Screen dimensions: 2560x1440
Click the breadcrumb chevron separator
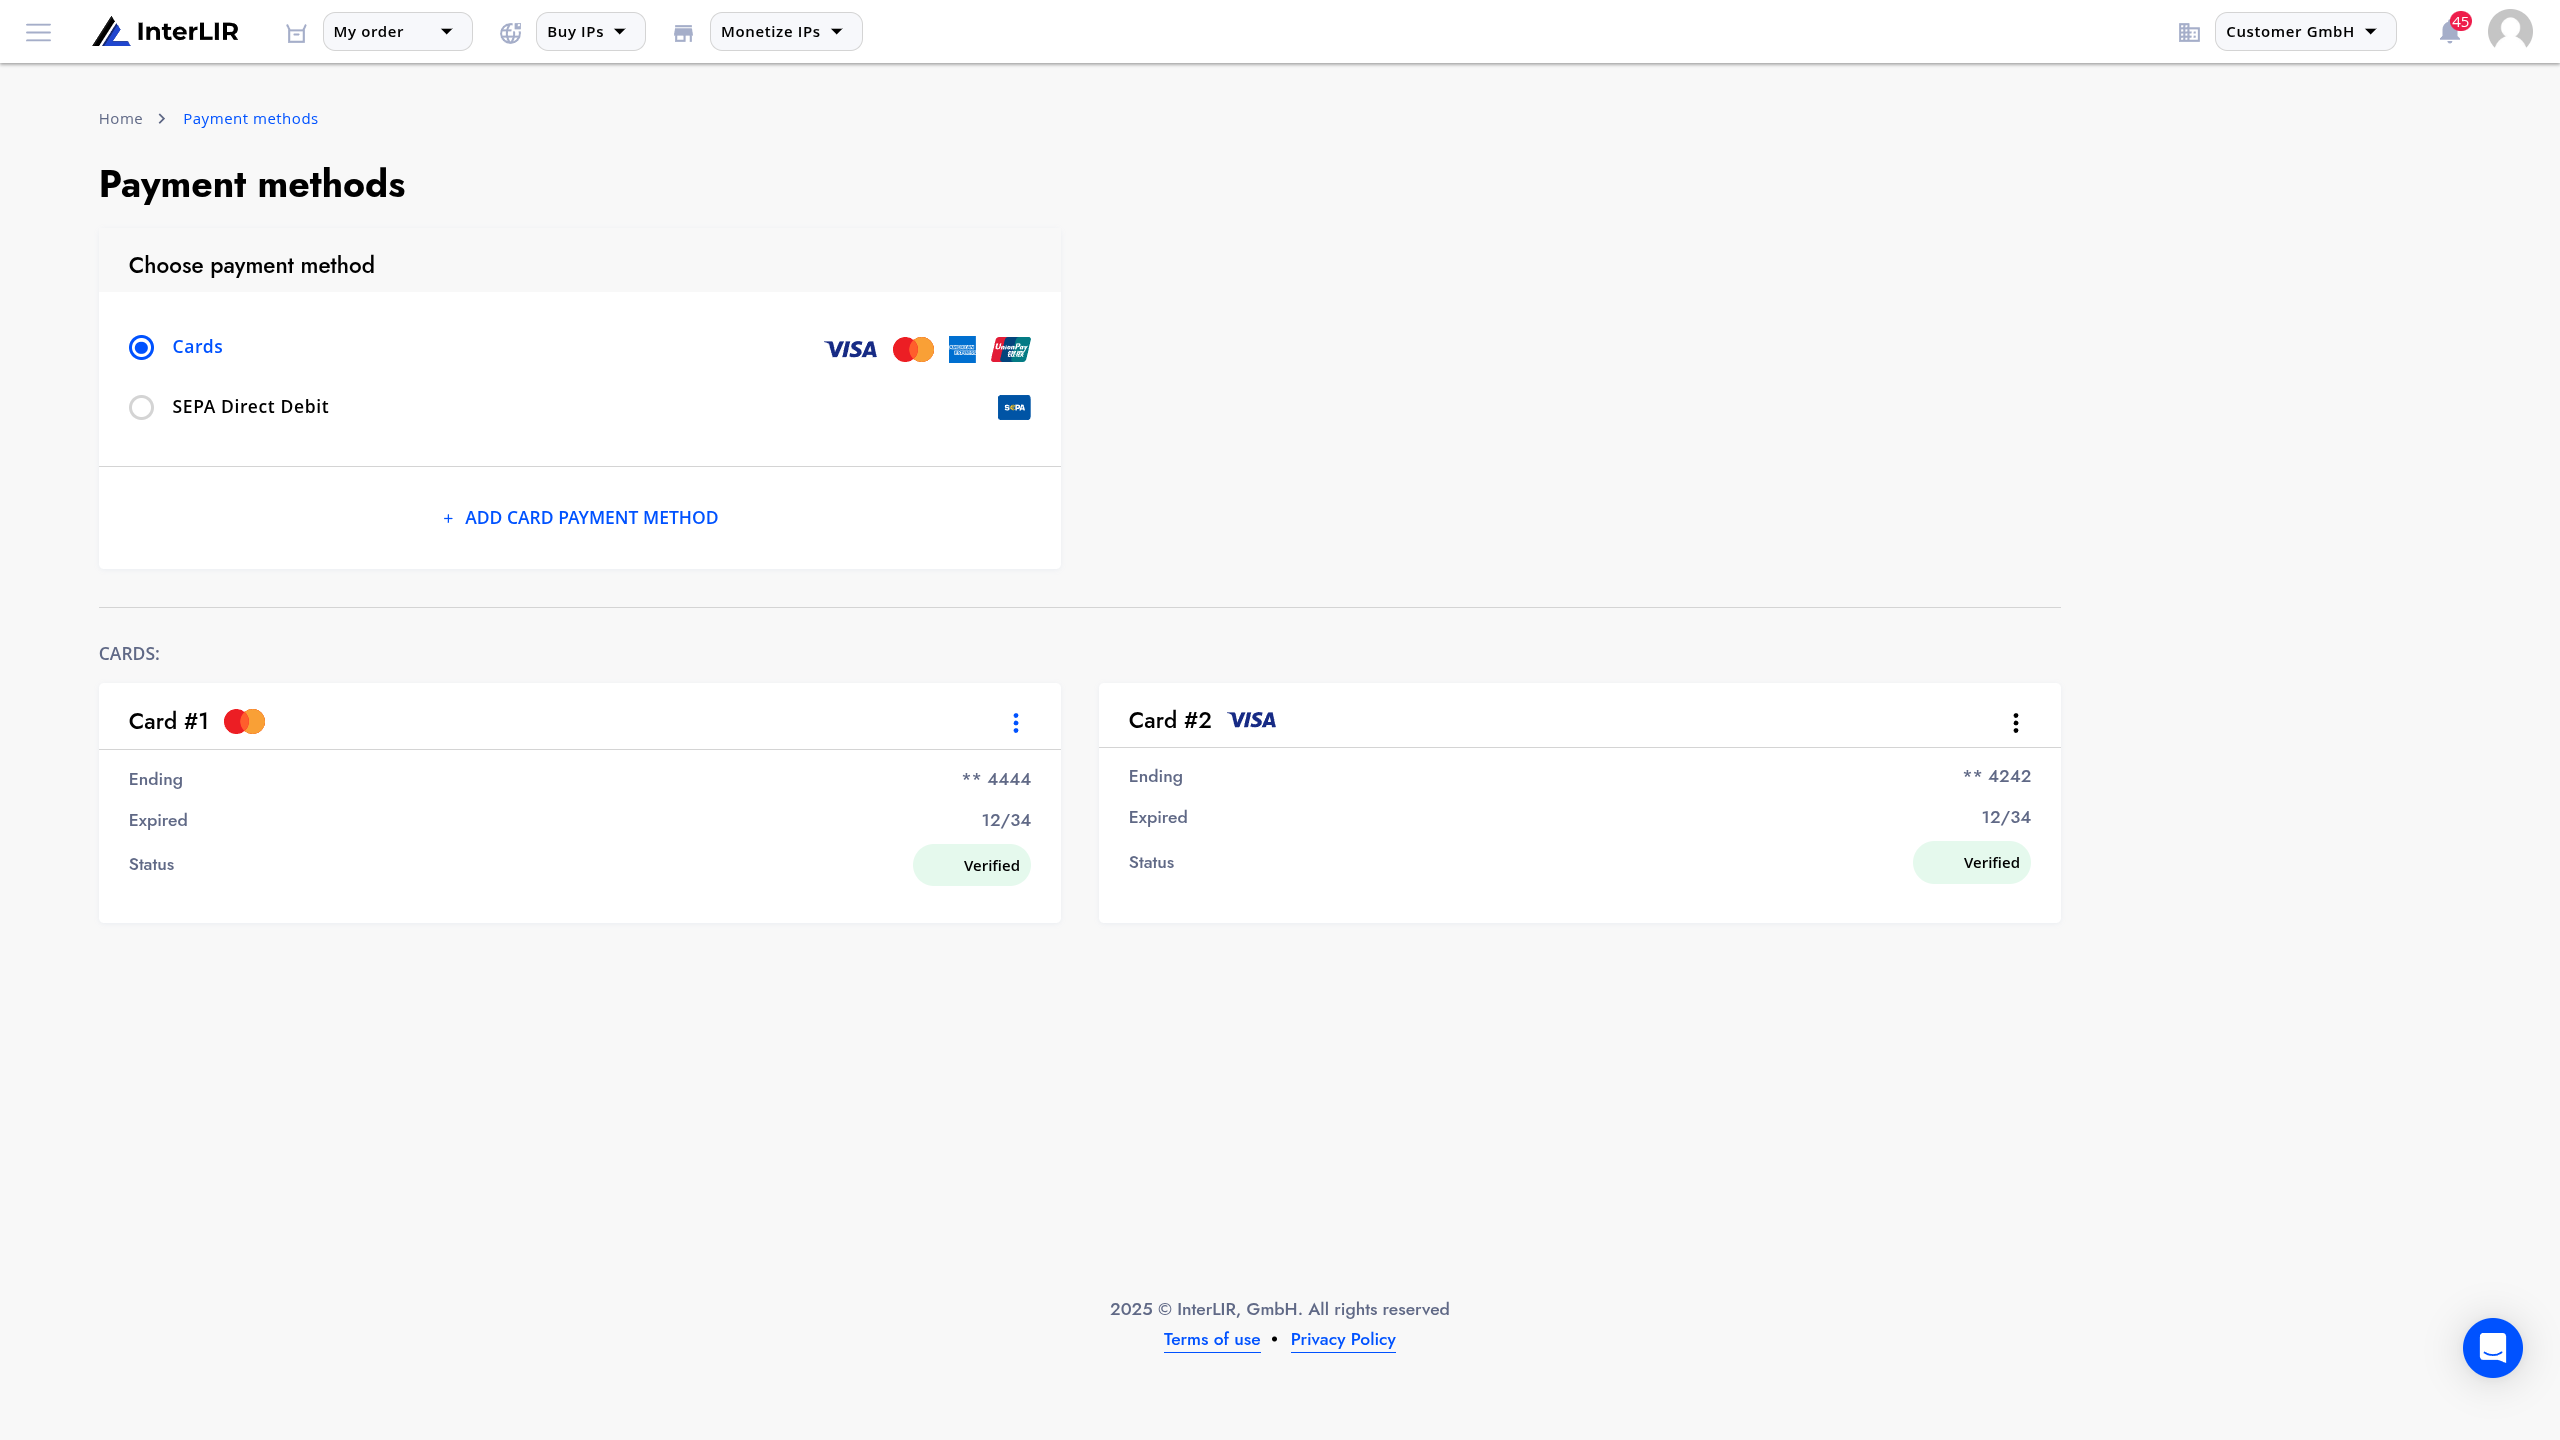[x=162, y=119]
